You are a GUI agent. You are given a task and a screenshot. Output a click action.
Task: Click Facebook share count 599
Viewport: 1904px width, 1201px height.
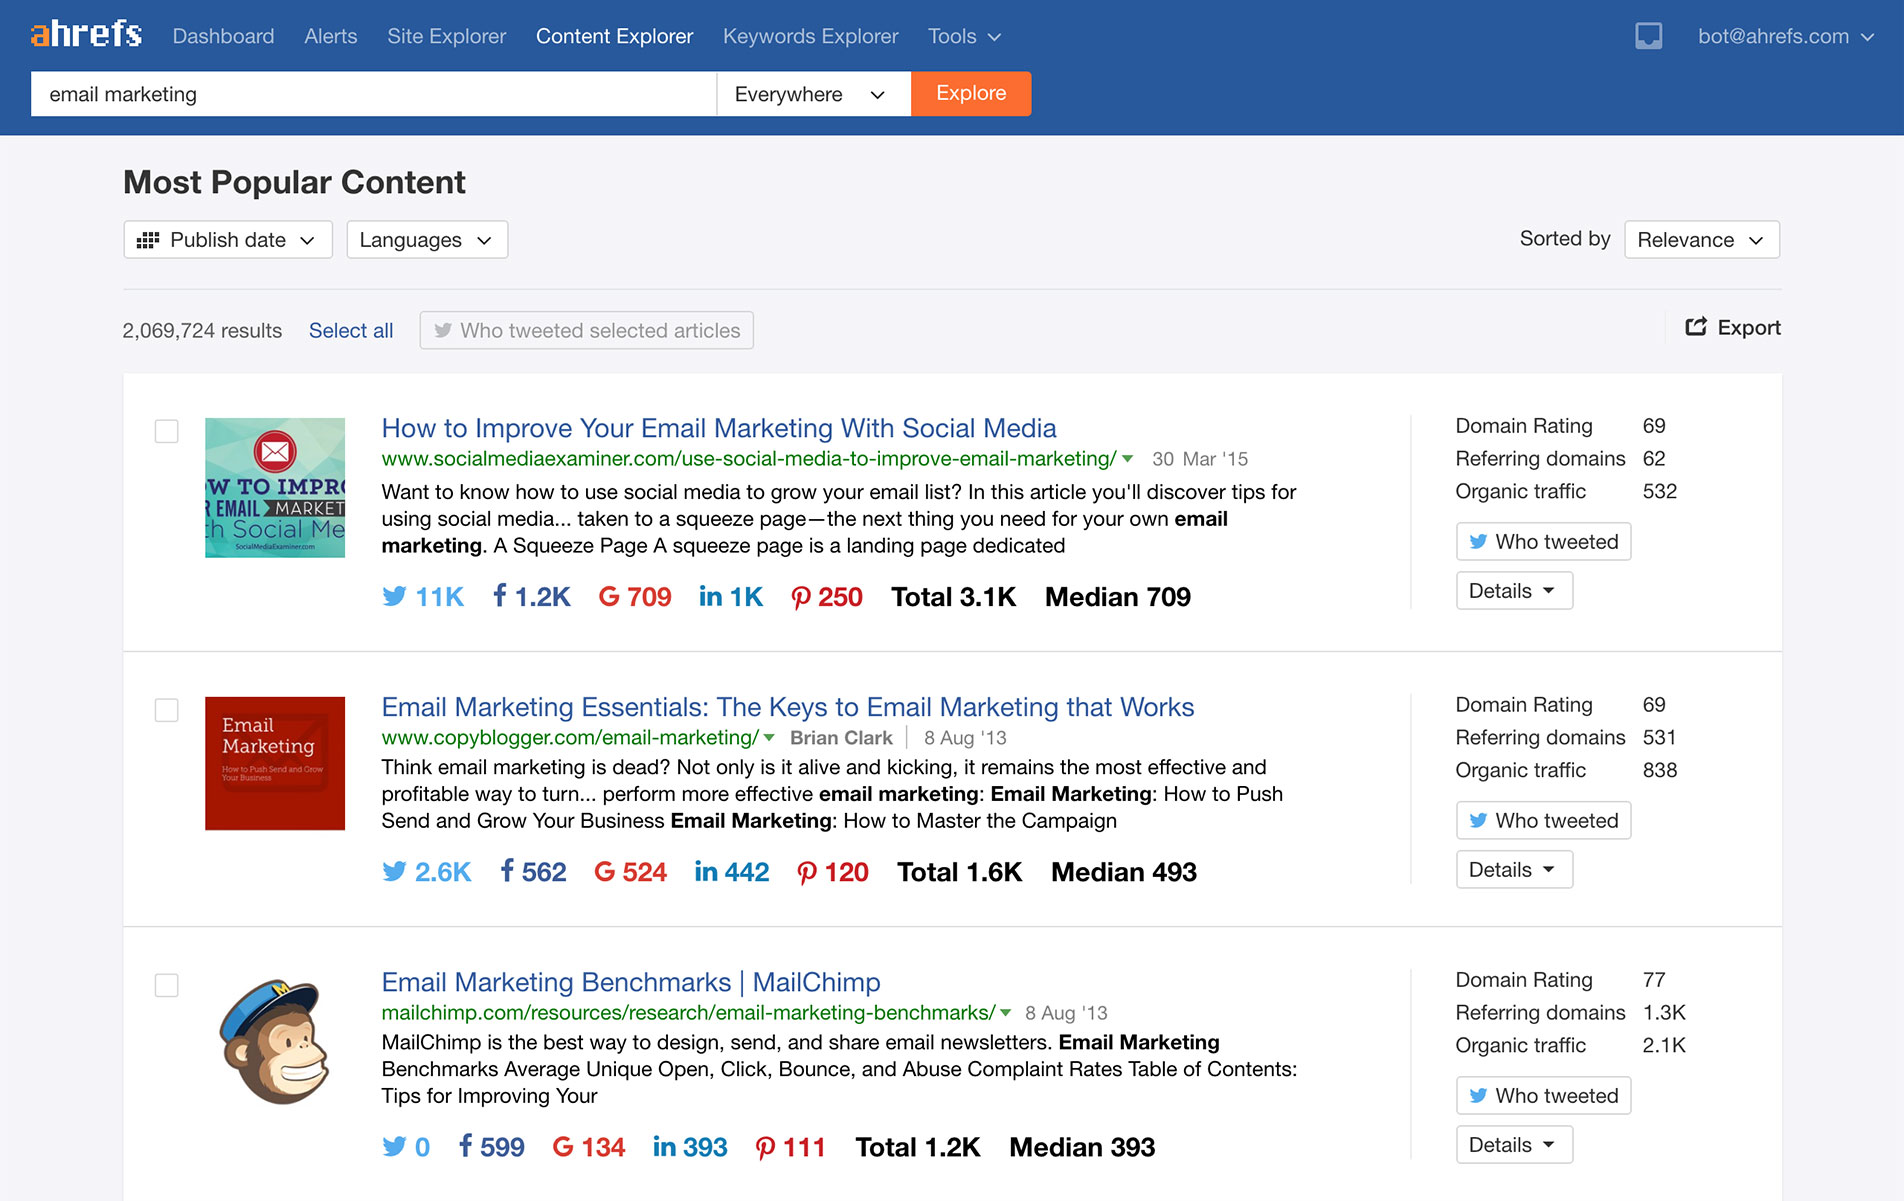(491, 1147)
